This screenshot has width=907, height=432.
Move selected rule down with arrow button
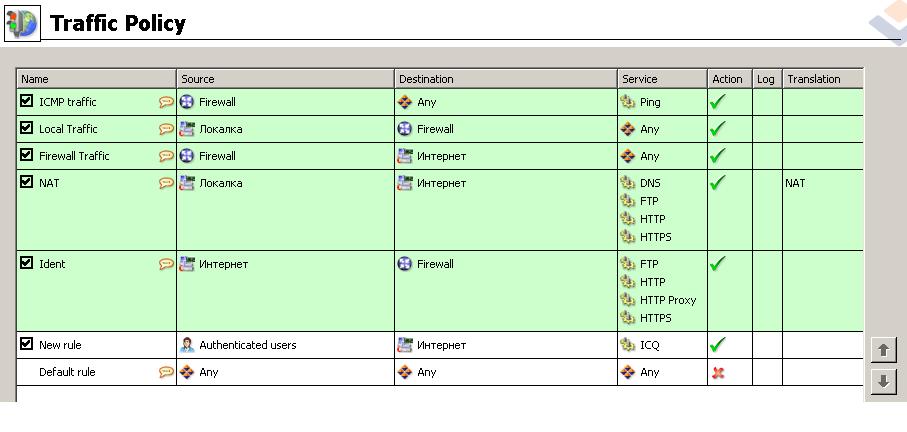(x=883, y=381)
